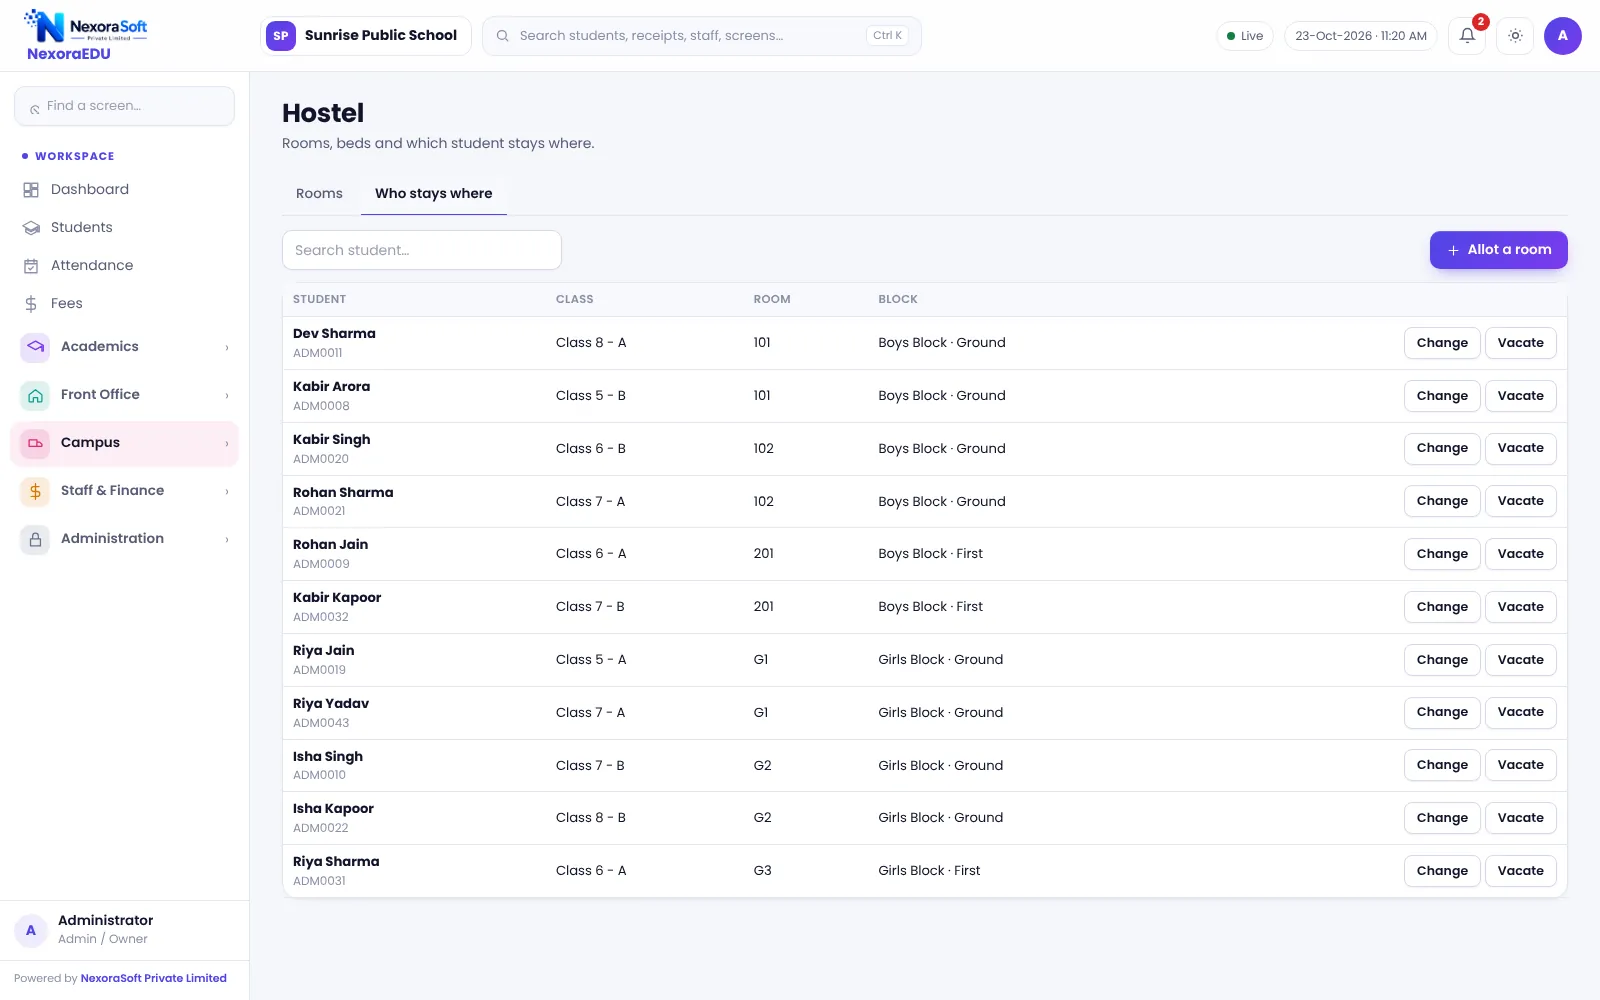Click the BLOCK column header
The width and height of the screenshot is (1600, 1000).
(898, 299)
